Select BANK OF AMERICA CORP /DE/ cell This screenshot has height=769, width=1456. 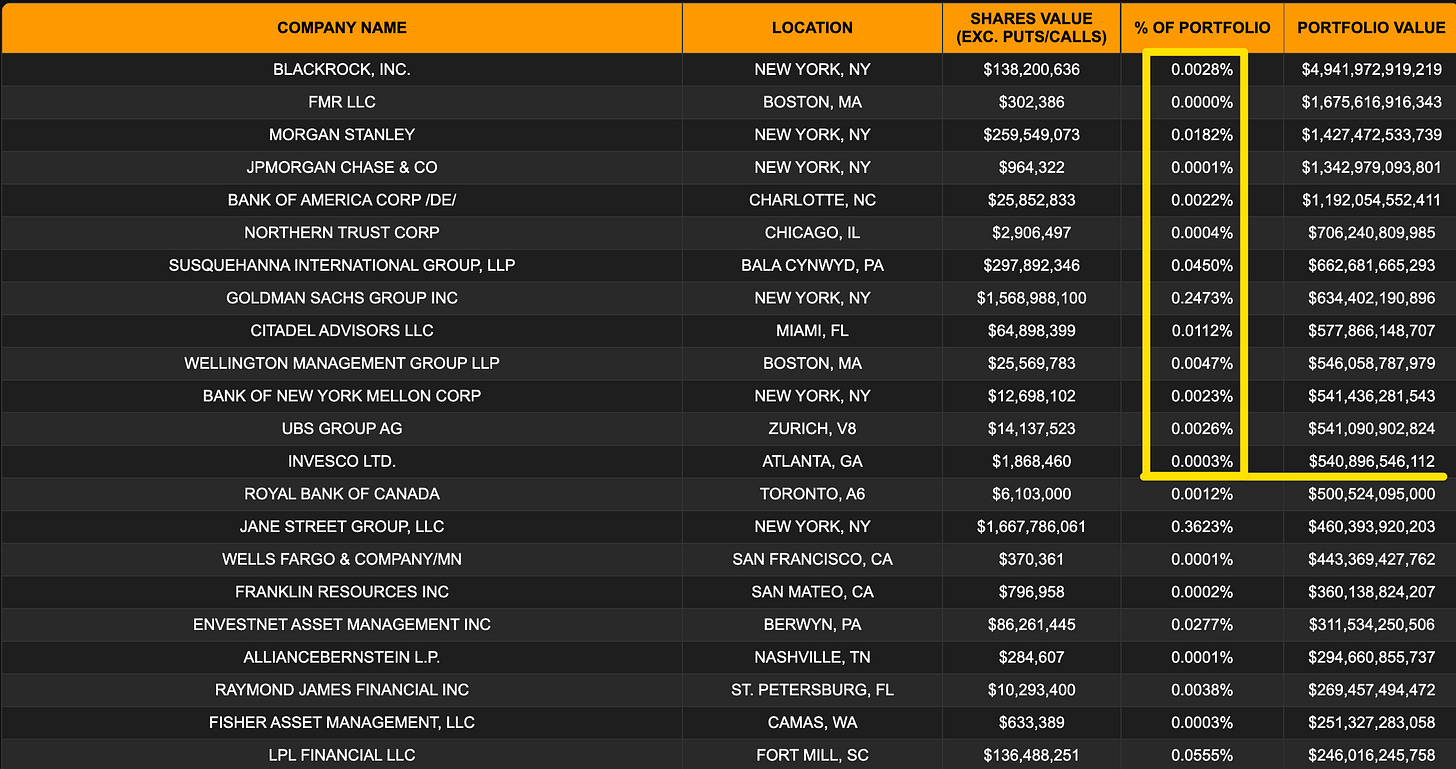point(342,200)
